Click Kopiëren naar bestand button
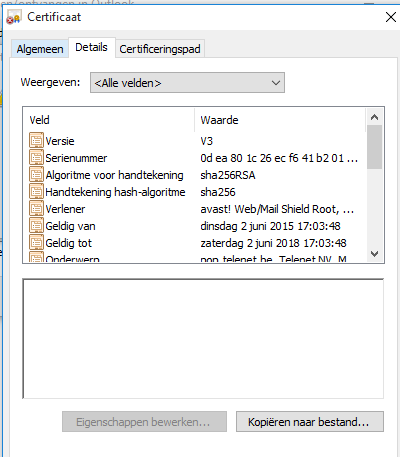This screenshot has height=457, width=400. click(x=310, y=422)
